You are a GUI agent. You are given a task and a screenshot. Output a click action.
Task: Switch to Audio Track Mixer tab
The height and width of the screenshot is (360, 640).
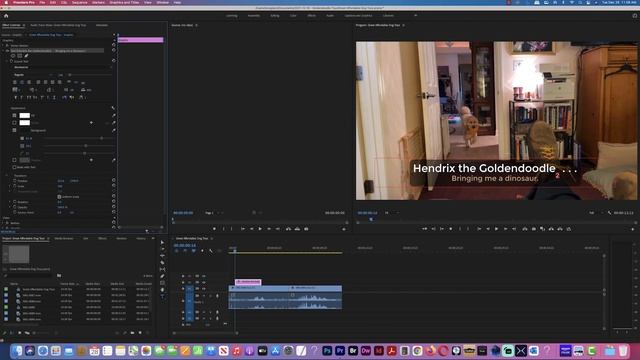(58, 25)
